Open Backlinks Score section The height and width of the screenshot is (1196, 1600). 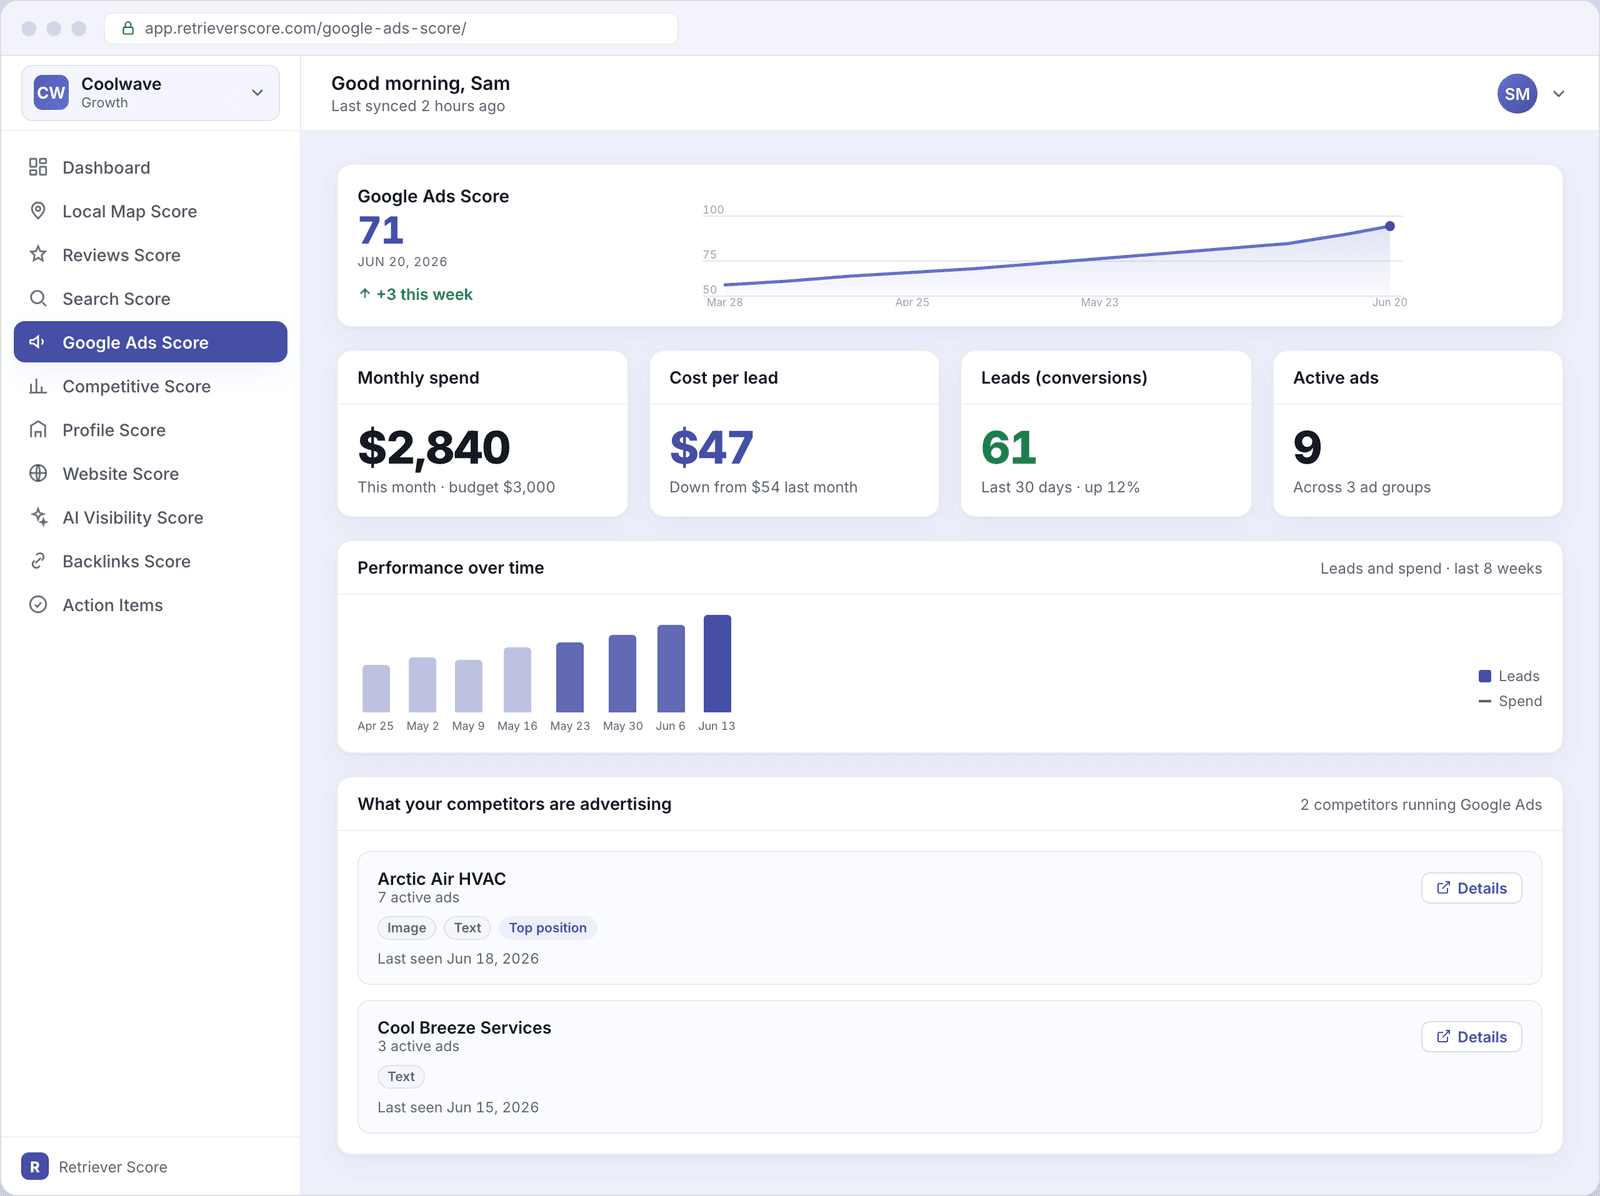(150, 561)
